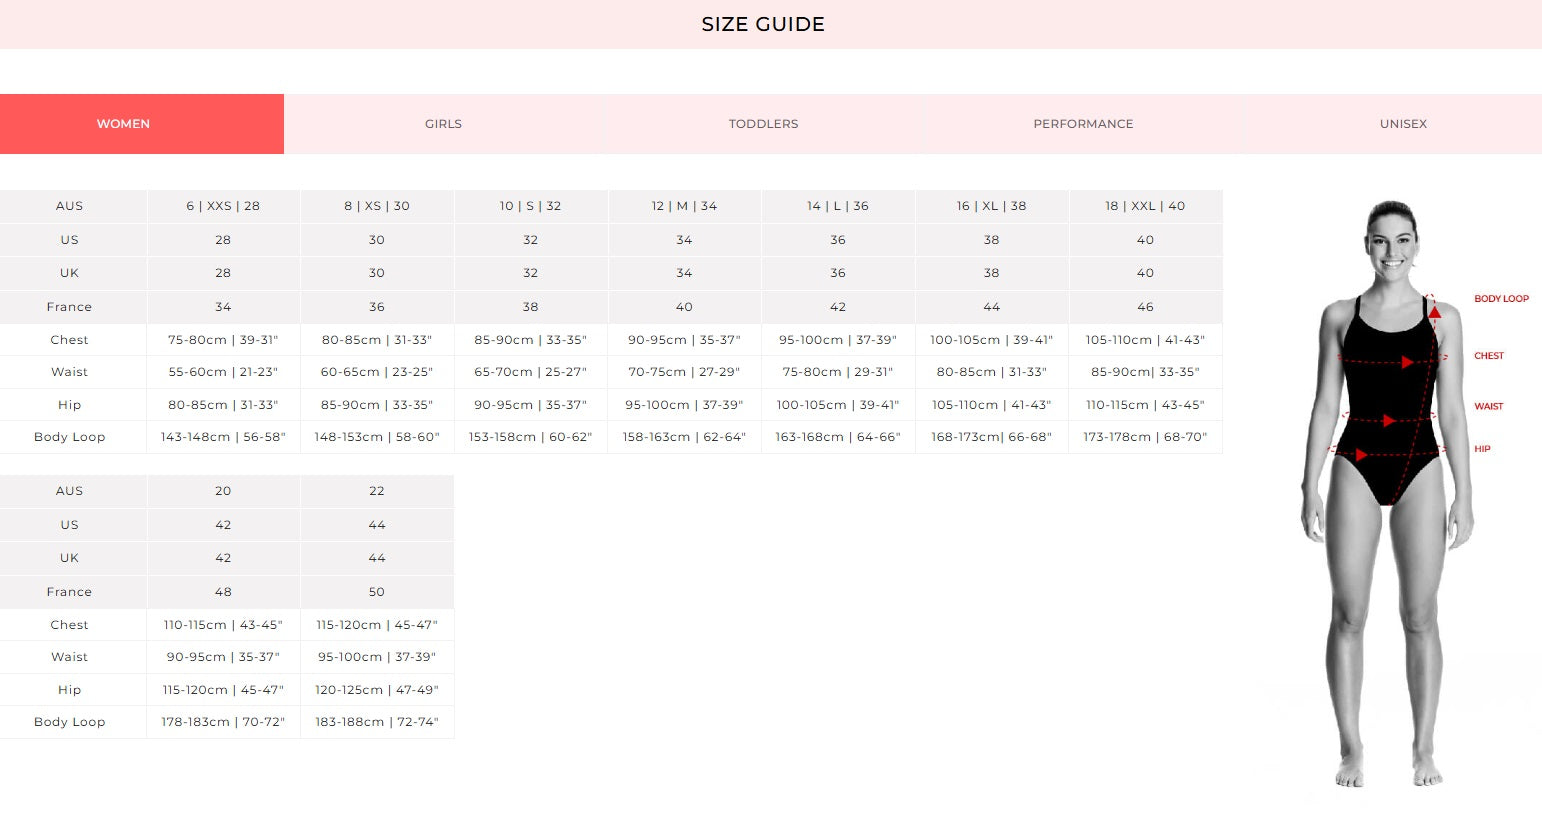Select the Performance tab
1542x840 pixels.
[1083, 124]
